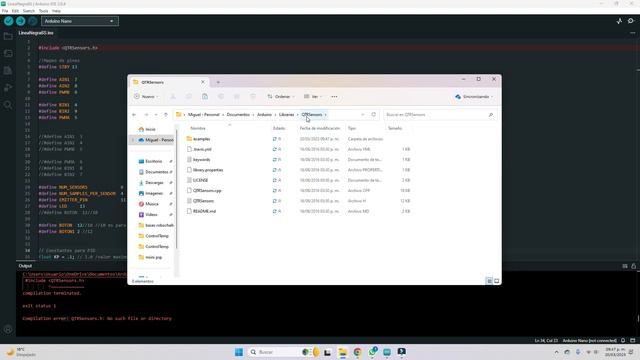
Task: Open the address bar history dropdown arrow
Action: click(x=362, y=115)
